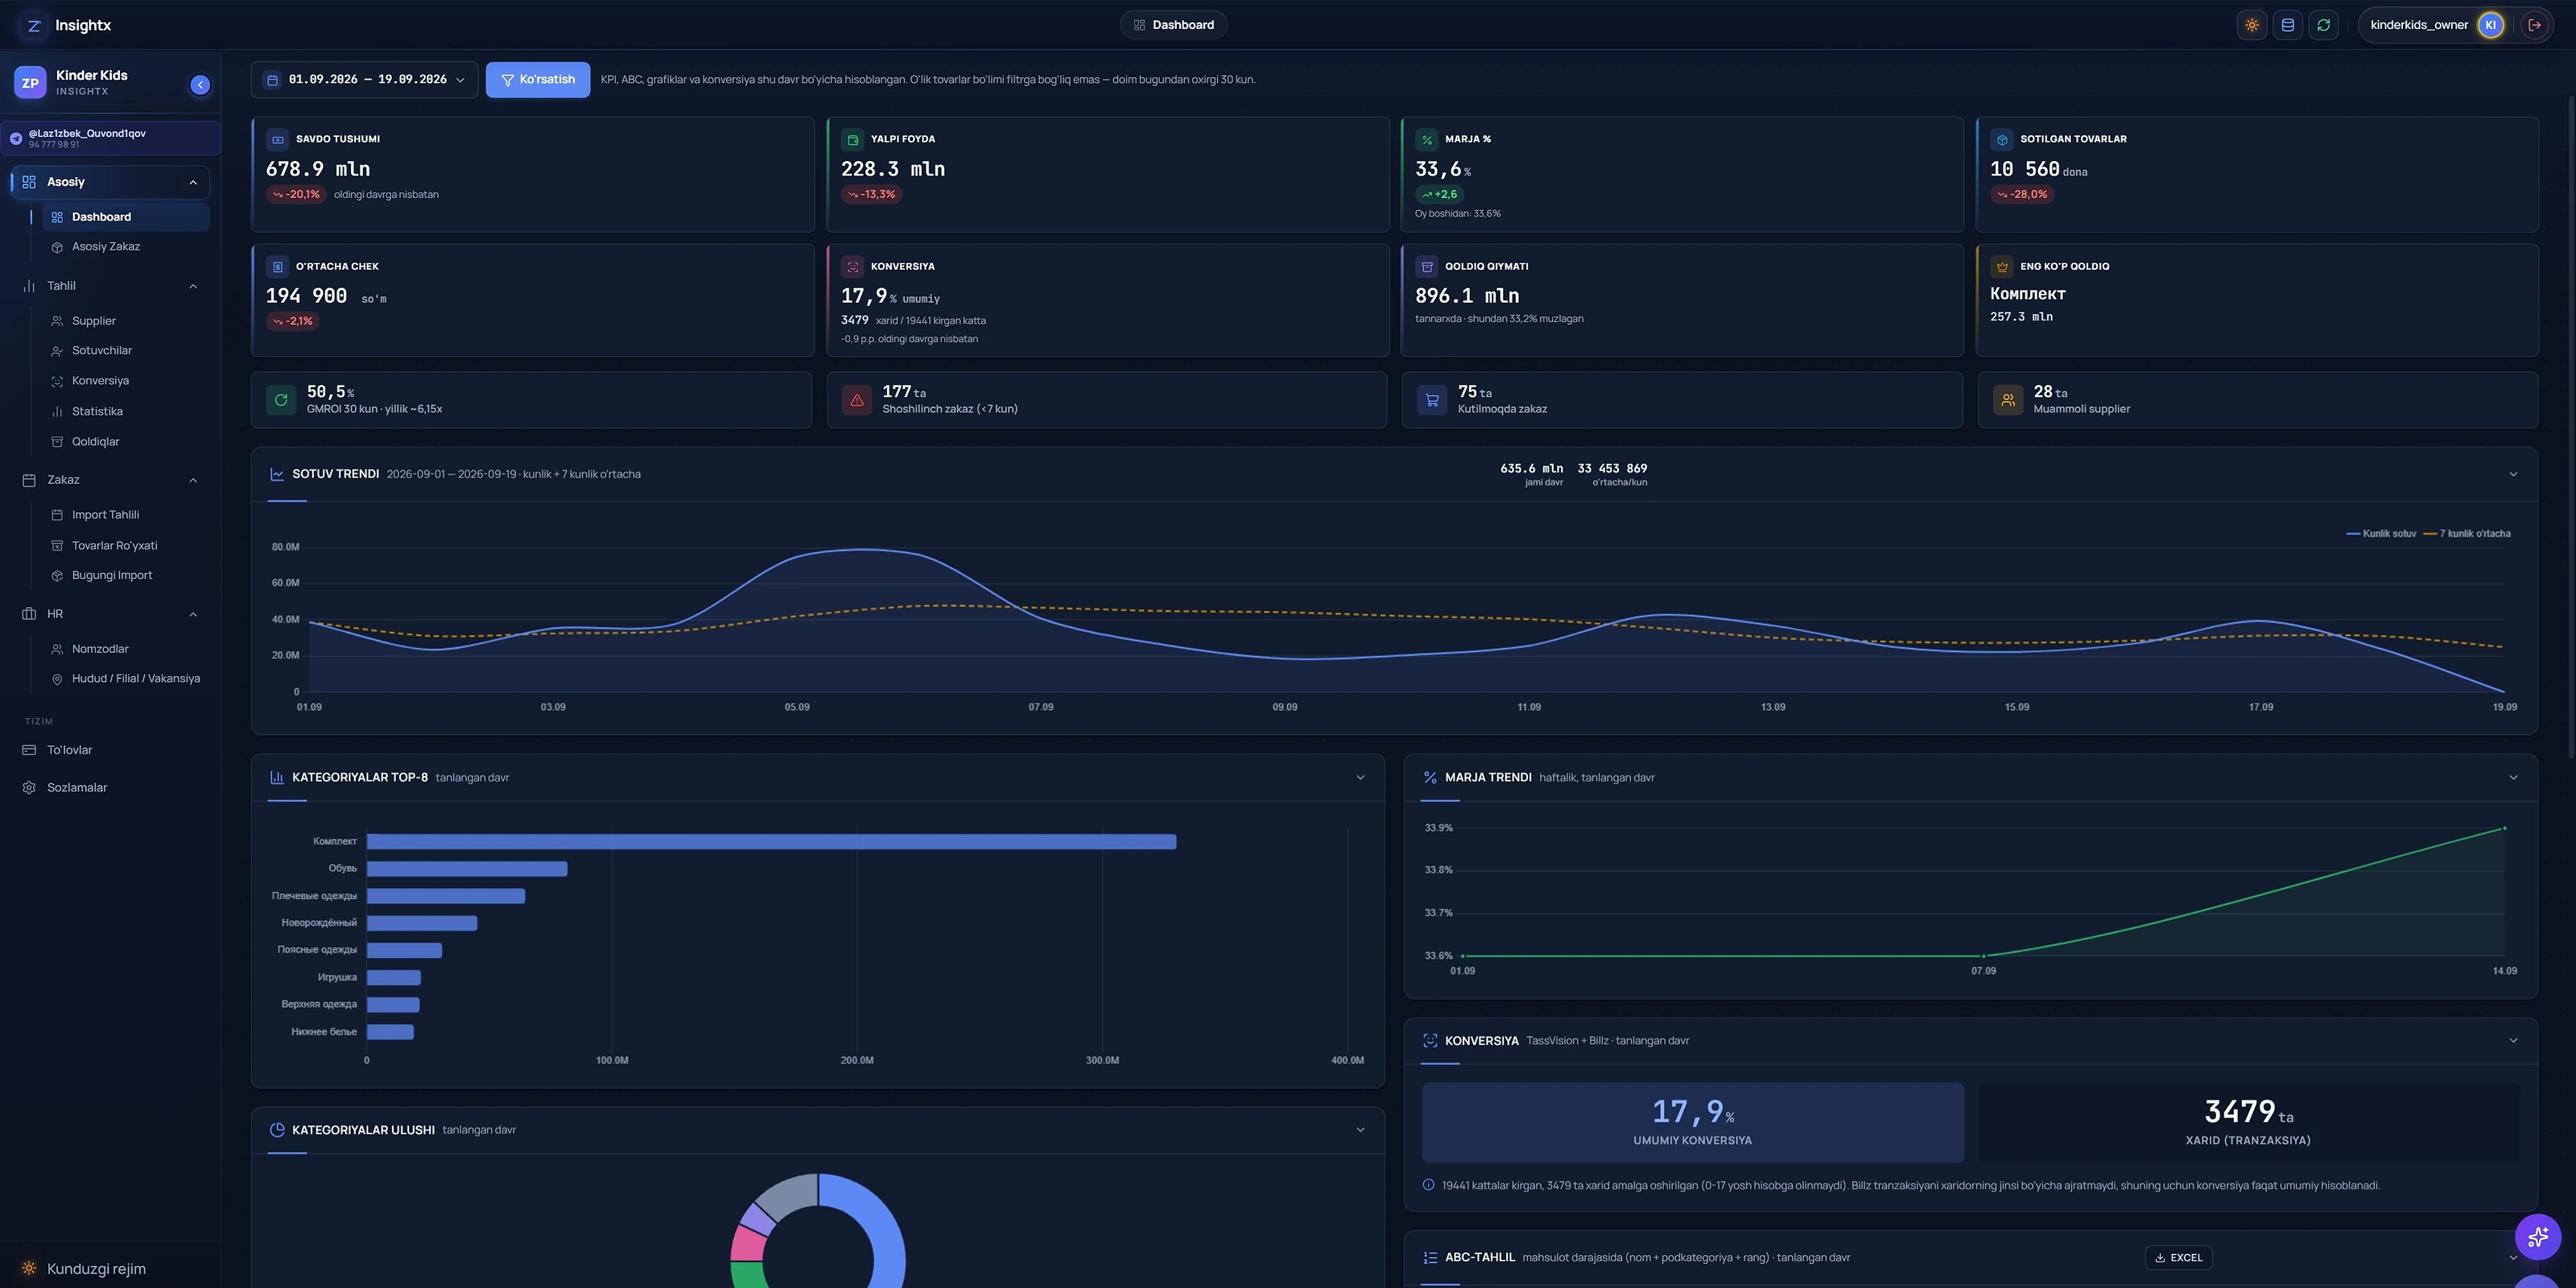This screenshot has width=2576, height=1288.
Task: Open Sozlamalar settings
Action: (x=111, y=787)
